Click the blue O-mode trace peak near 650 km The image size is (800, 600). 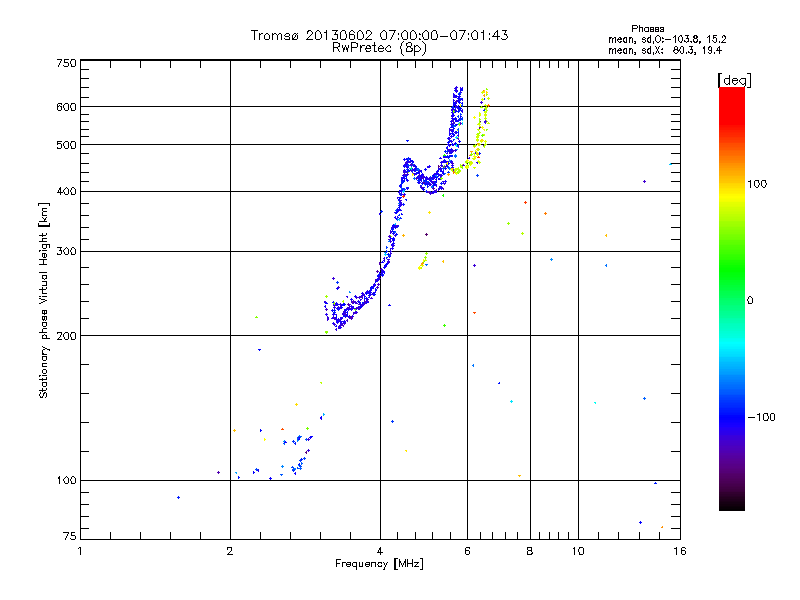click(458, 97)
